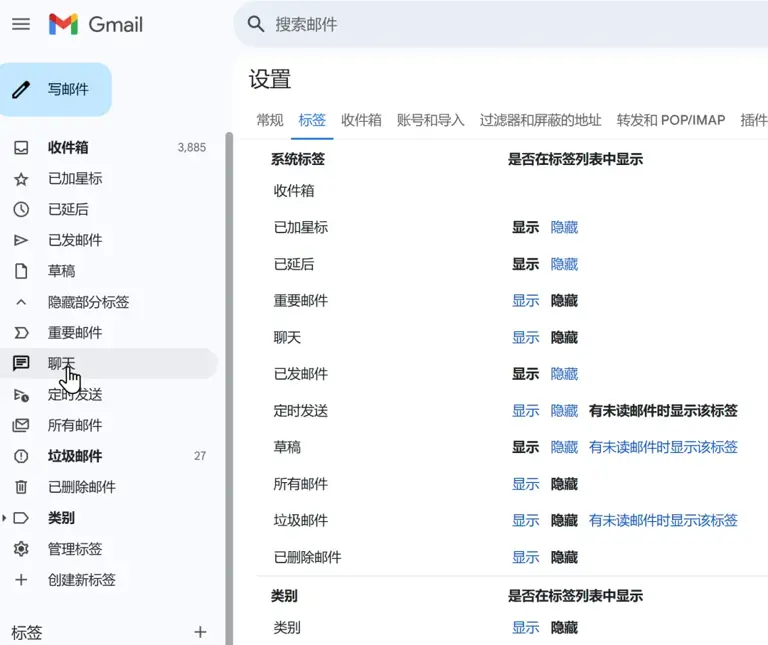768x645 pixels.
Task: Click the plus icon beside 标签 heading
Action: click(200, 632)
